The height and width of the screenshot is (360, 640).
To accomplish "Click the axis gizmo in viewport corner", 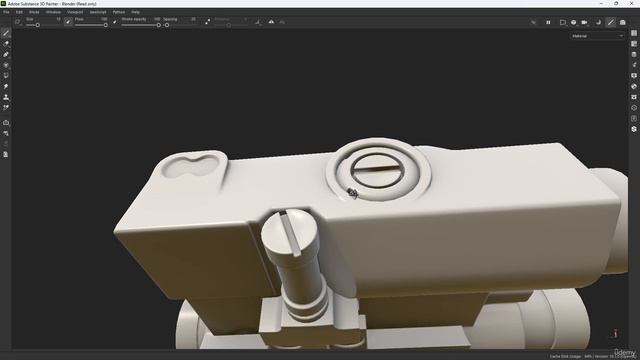I will tap(615, 333).
